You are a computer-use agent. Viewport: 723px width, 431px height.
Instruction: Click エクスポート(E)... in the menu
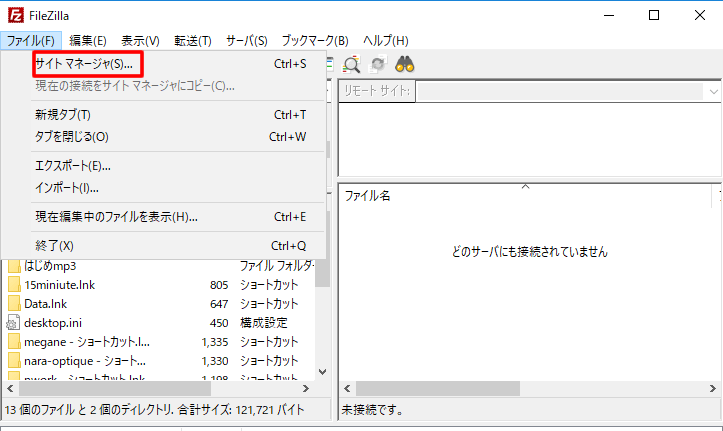click(x=73, y=166)
